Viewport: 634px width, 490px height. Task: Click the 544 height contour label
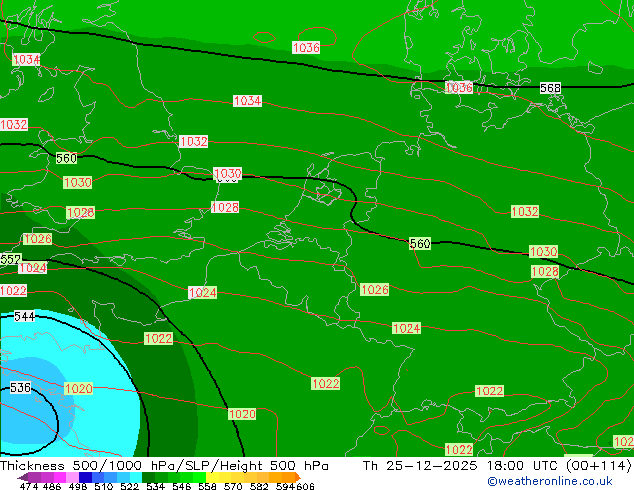(x=24, y=316)
